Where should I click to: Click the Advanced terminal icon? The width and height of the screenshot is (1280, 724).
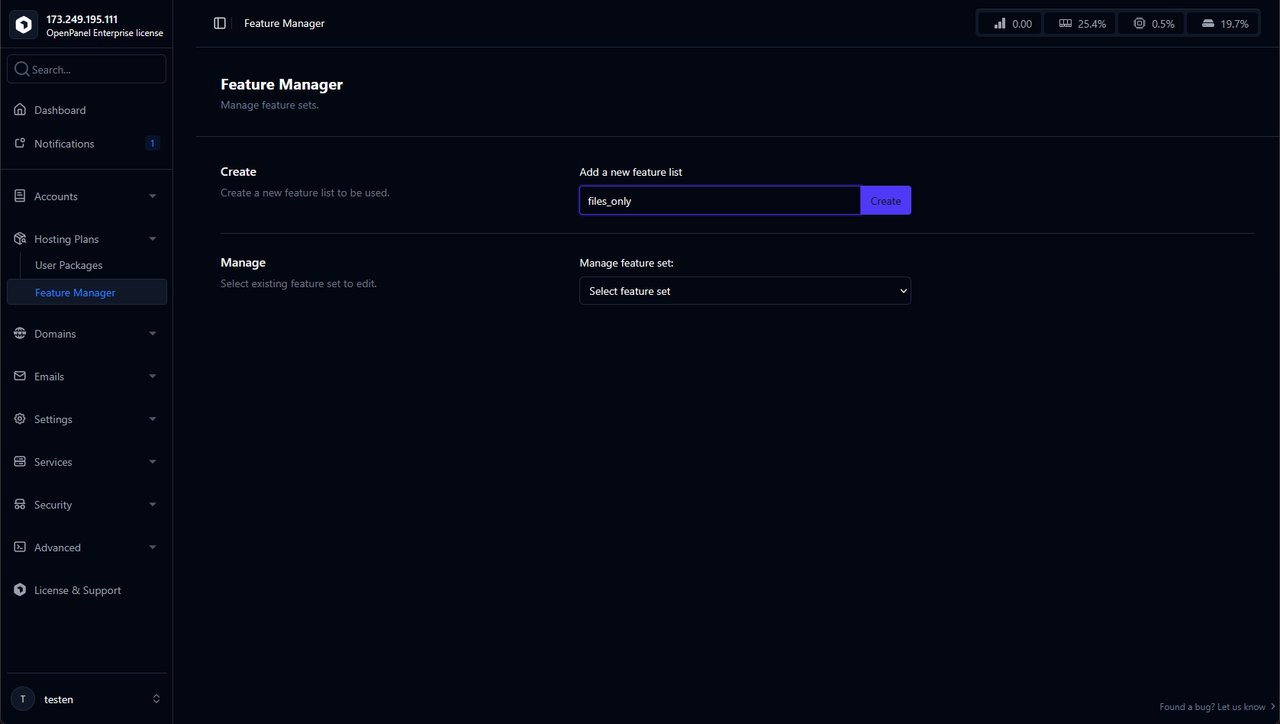point(20,548)
